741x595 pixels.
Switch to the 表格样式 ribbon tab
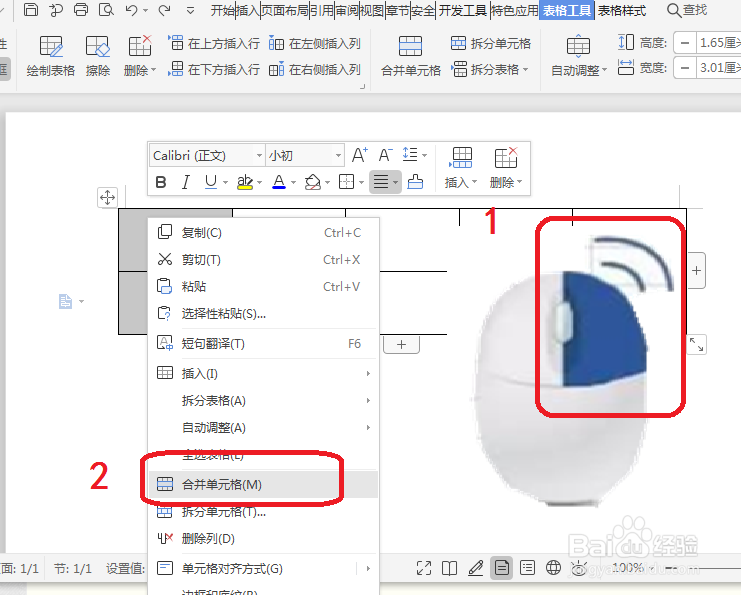click(x=621, y=10)
